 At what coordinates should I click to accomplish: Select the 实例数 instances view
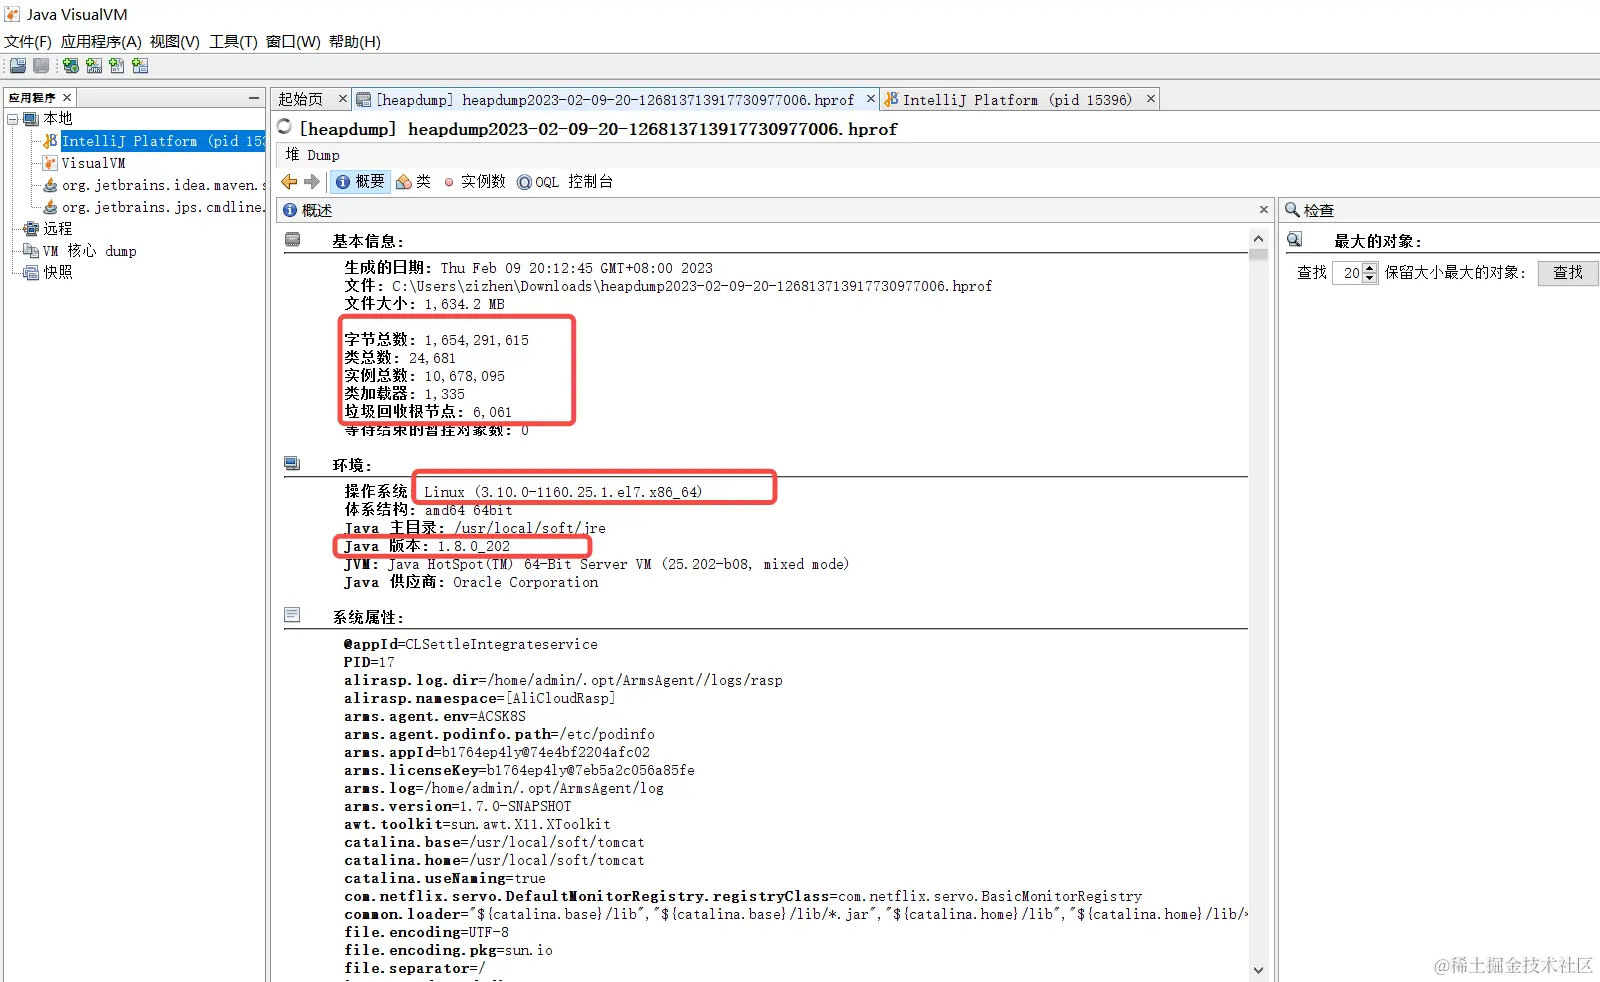click(475, 182)
